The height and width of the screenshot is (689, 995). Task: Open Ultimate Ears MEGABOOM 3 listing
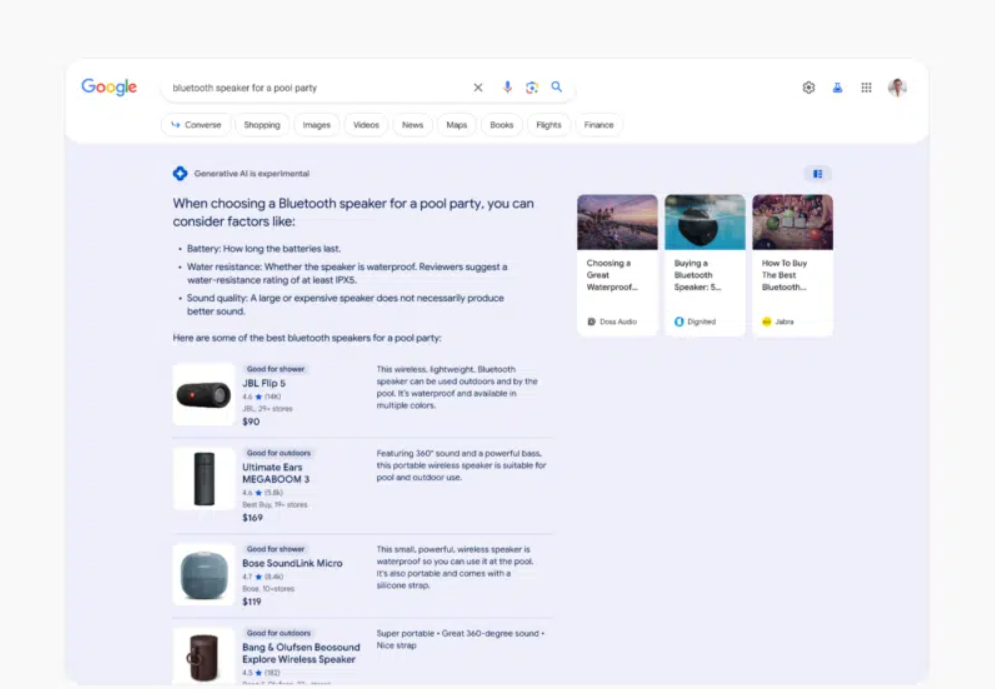coord(275,473)
